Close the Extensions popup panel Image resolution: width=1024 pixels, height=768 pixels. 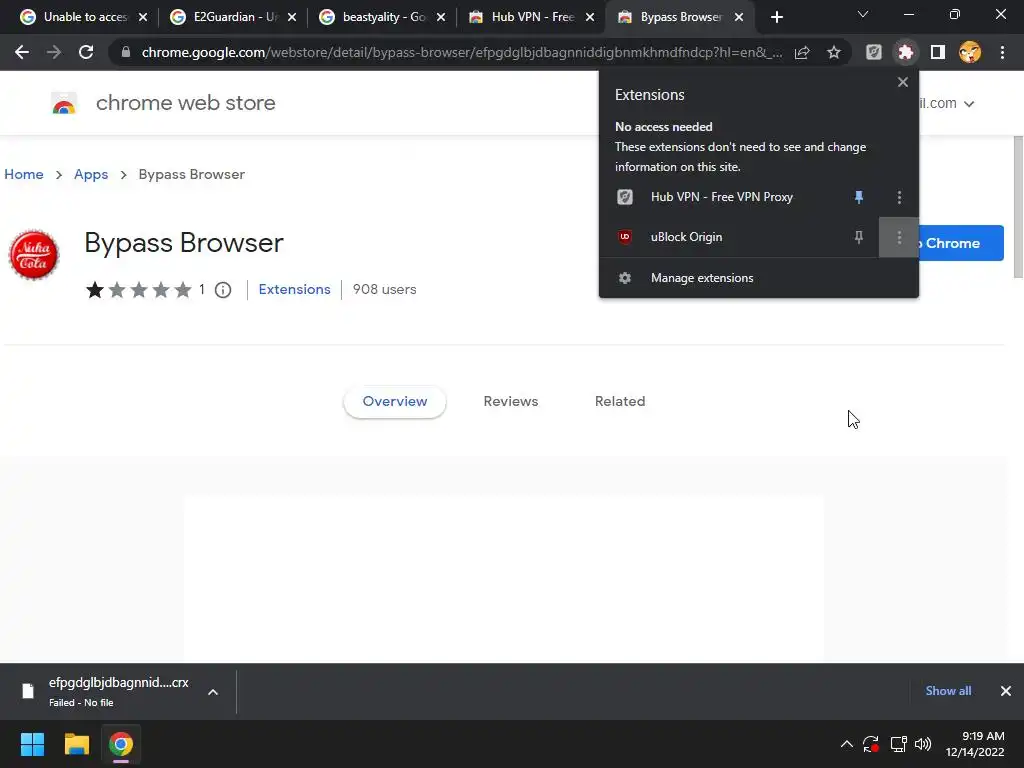pos(903,82)
